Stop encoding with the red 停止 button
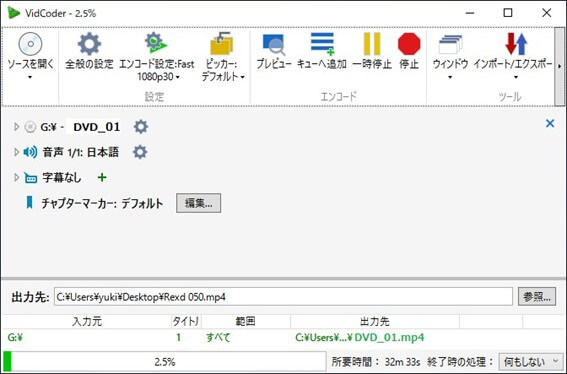This screenshot has height=374, width=567. 409,51
